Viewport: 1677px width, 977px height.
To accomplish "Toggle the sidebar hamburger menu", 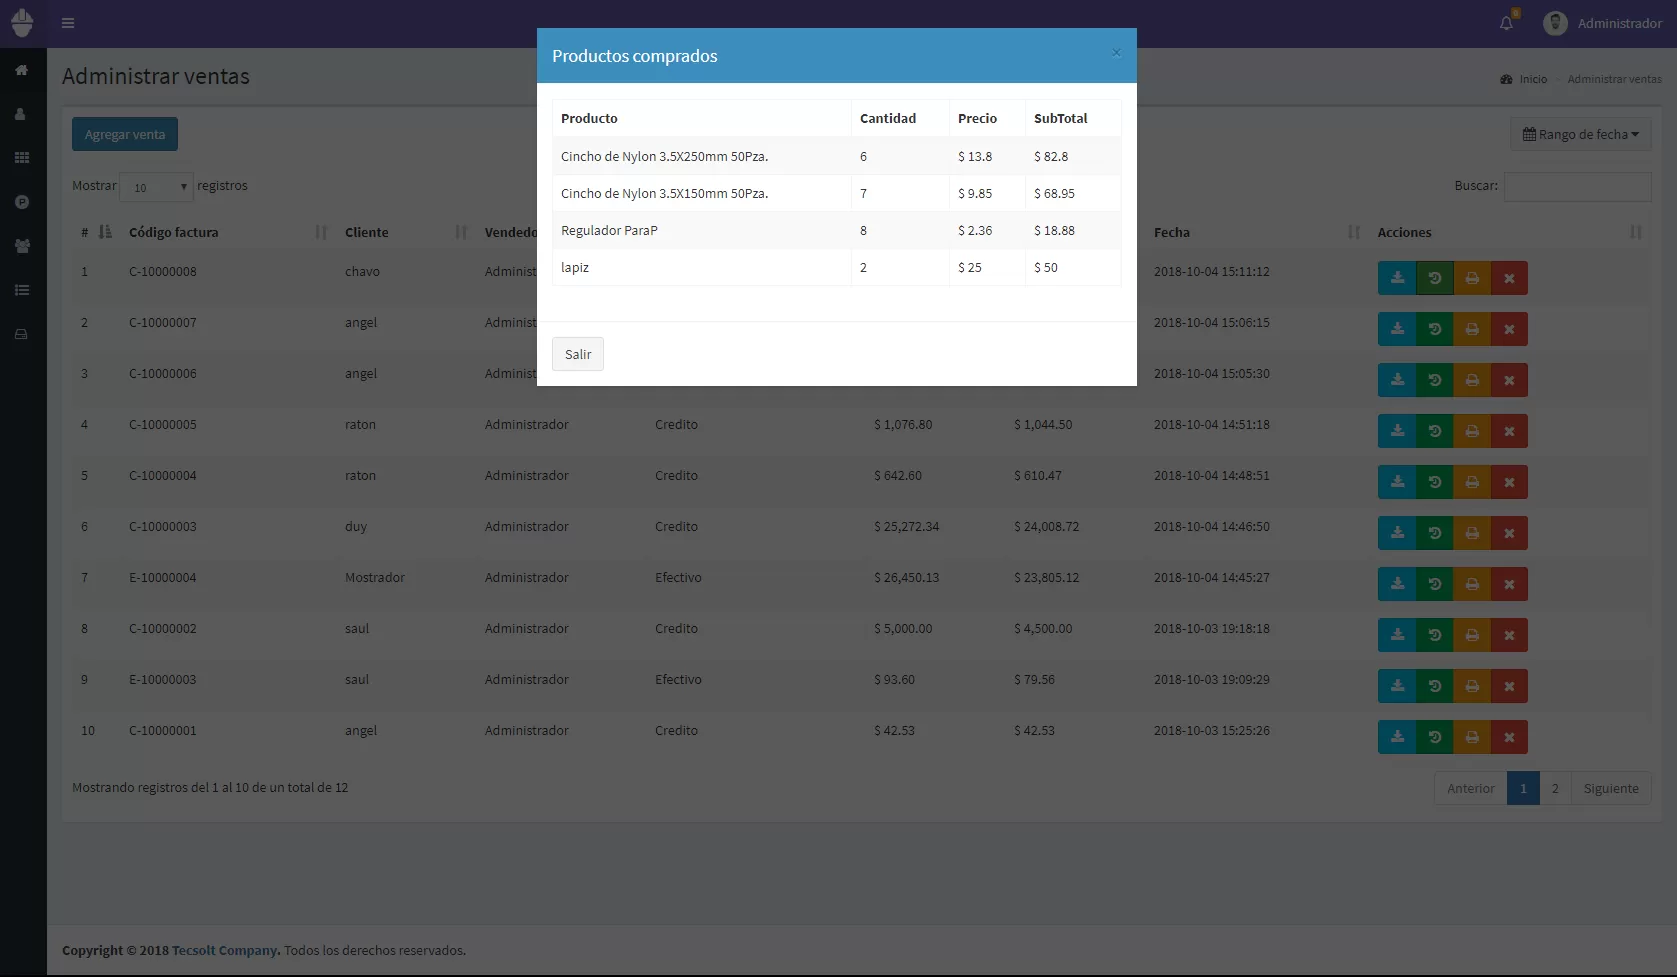I will 68,23.
